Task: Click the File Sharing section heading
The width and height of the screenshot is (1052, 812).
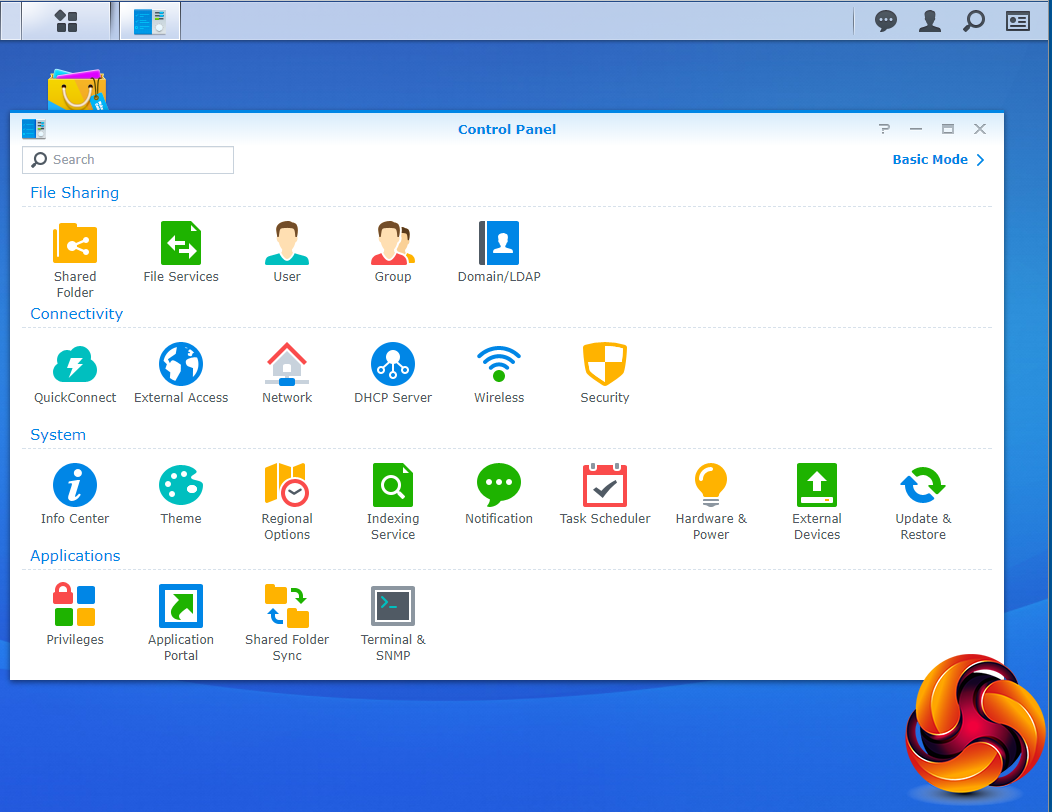Action: [x=74, y=193]
